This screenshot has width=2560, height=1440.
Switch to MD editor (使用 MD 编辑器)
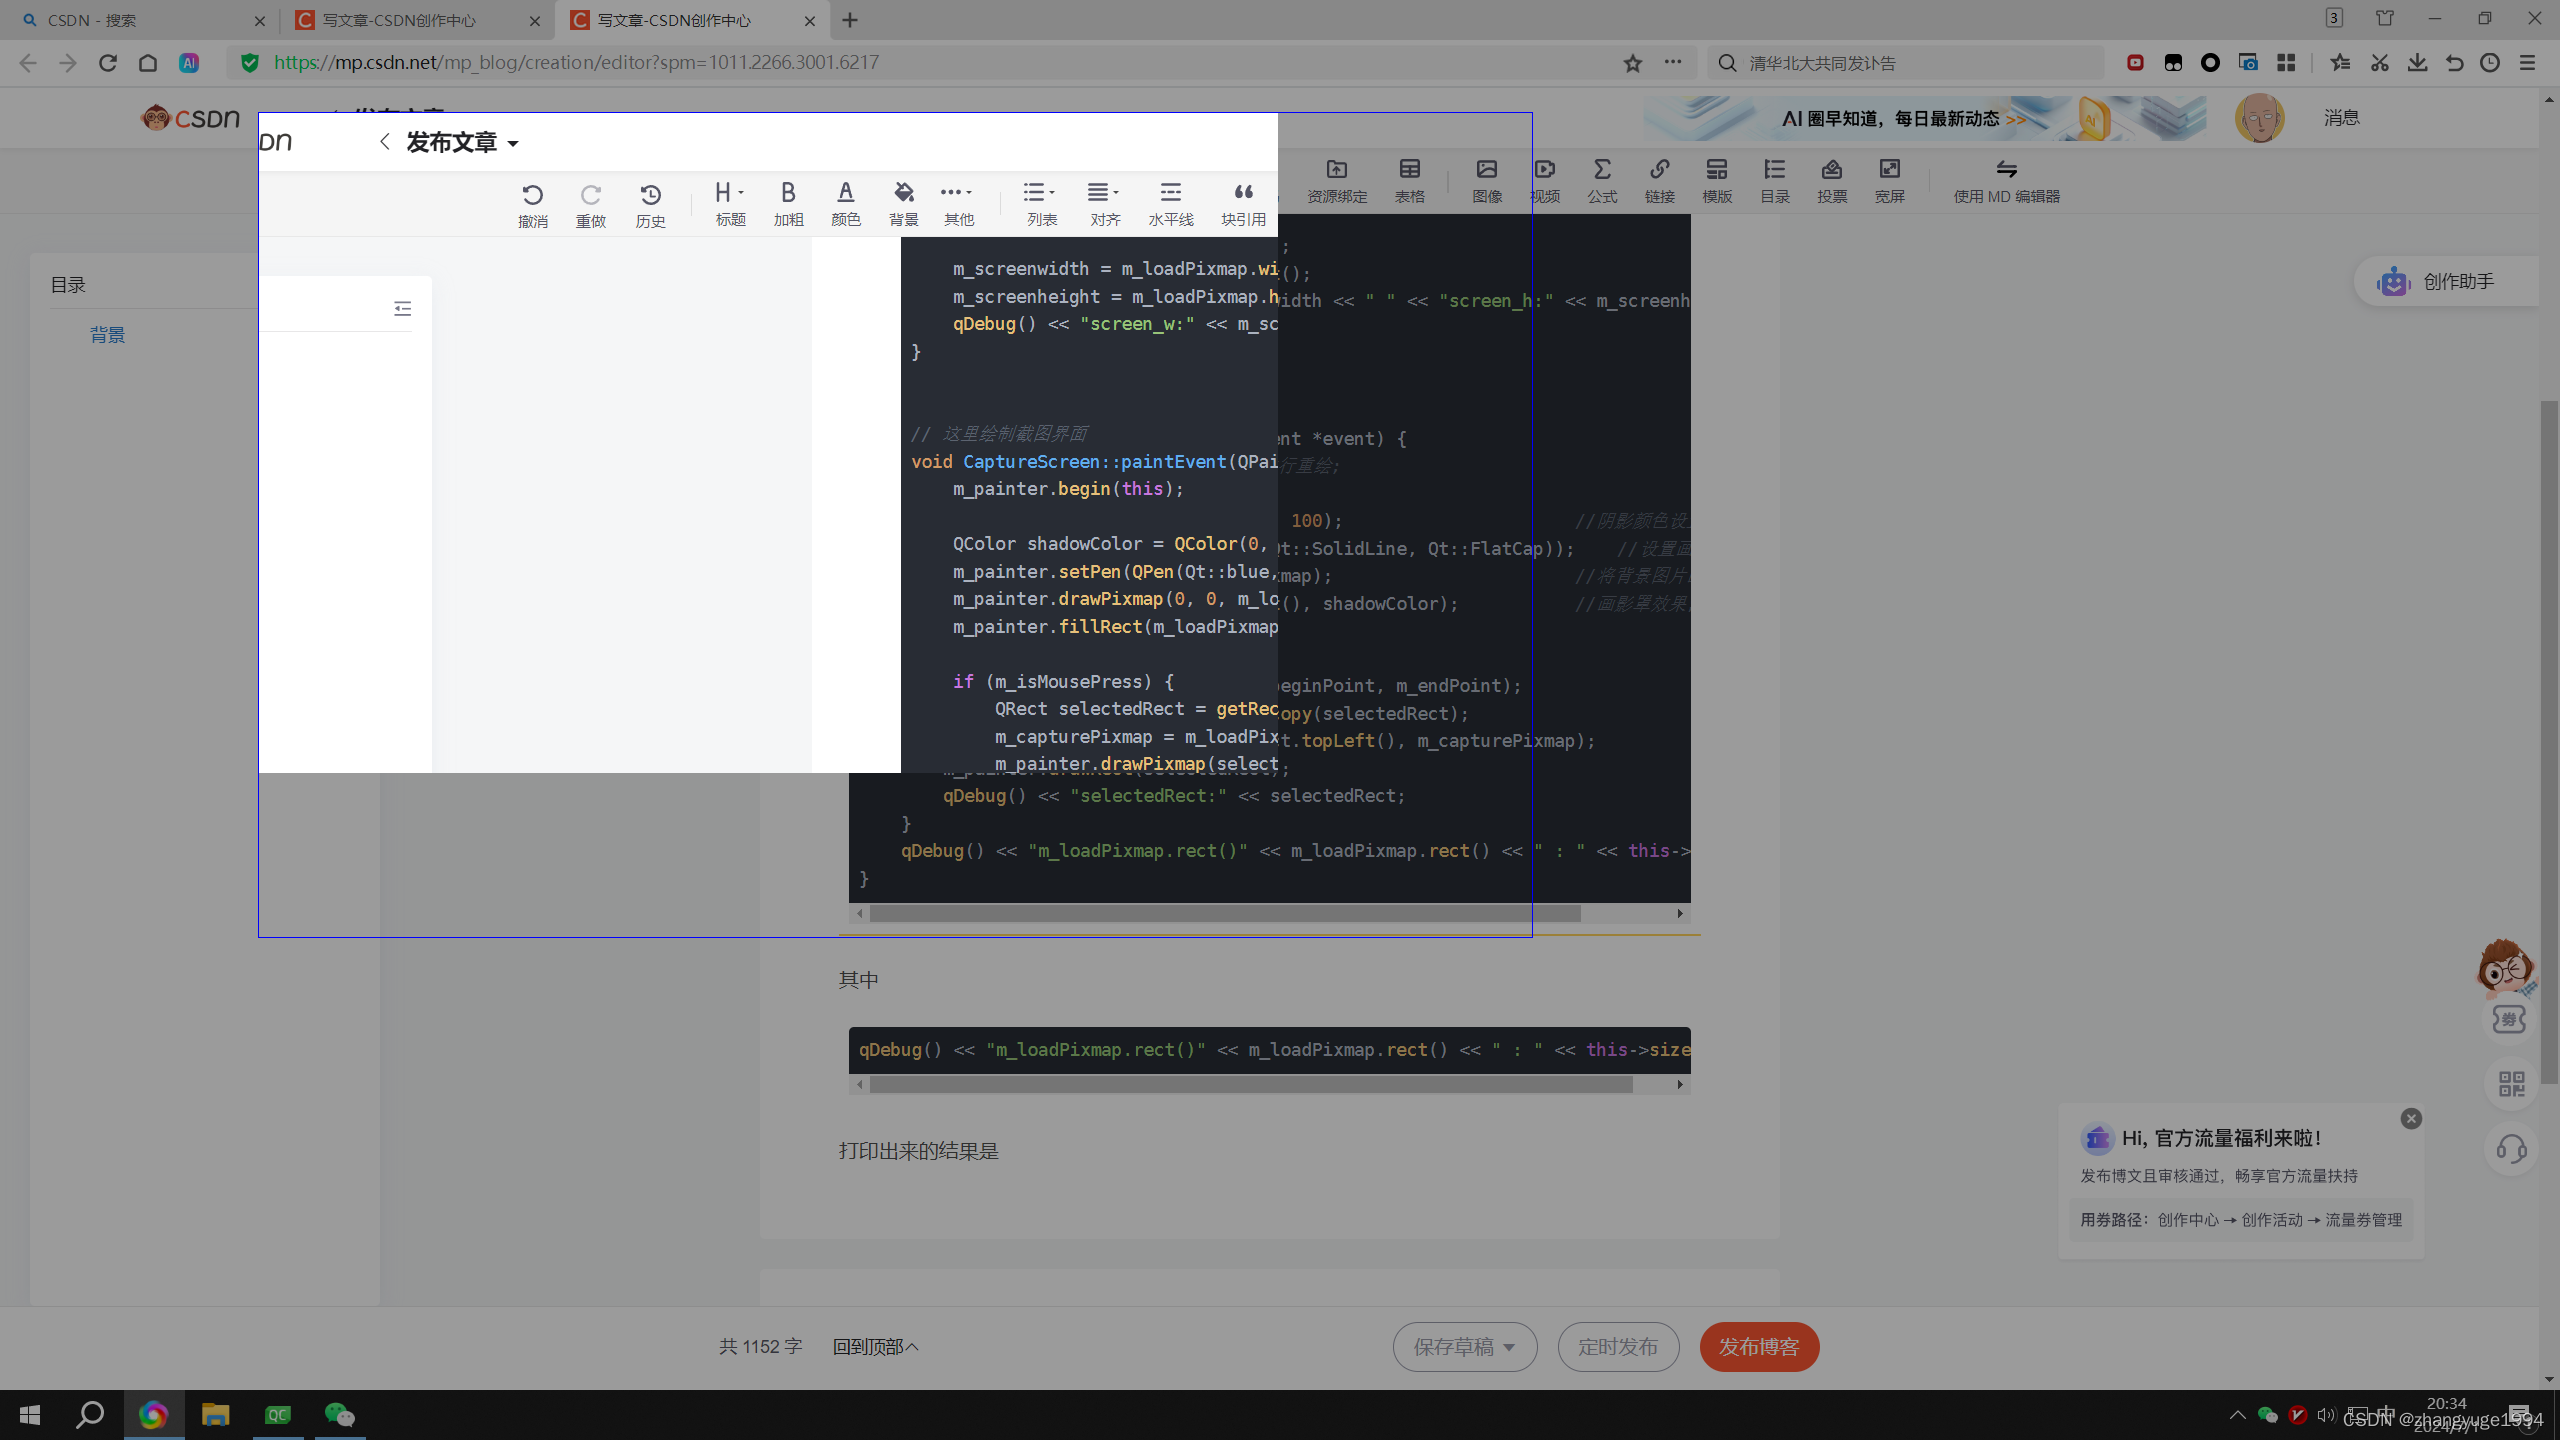(2006, 180)
